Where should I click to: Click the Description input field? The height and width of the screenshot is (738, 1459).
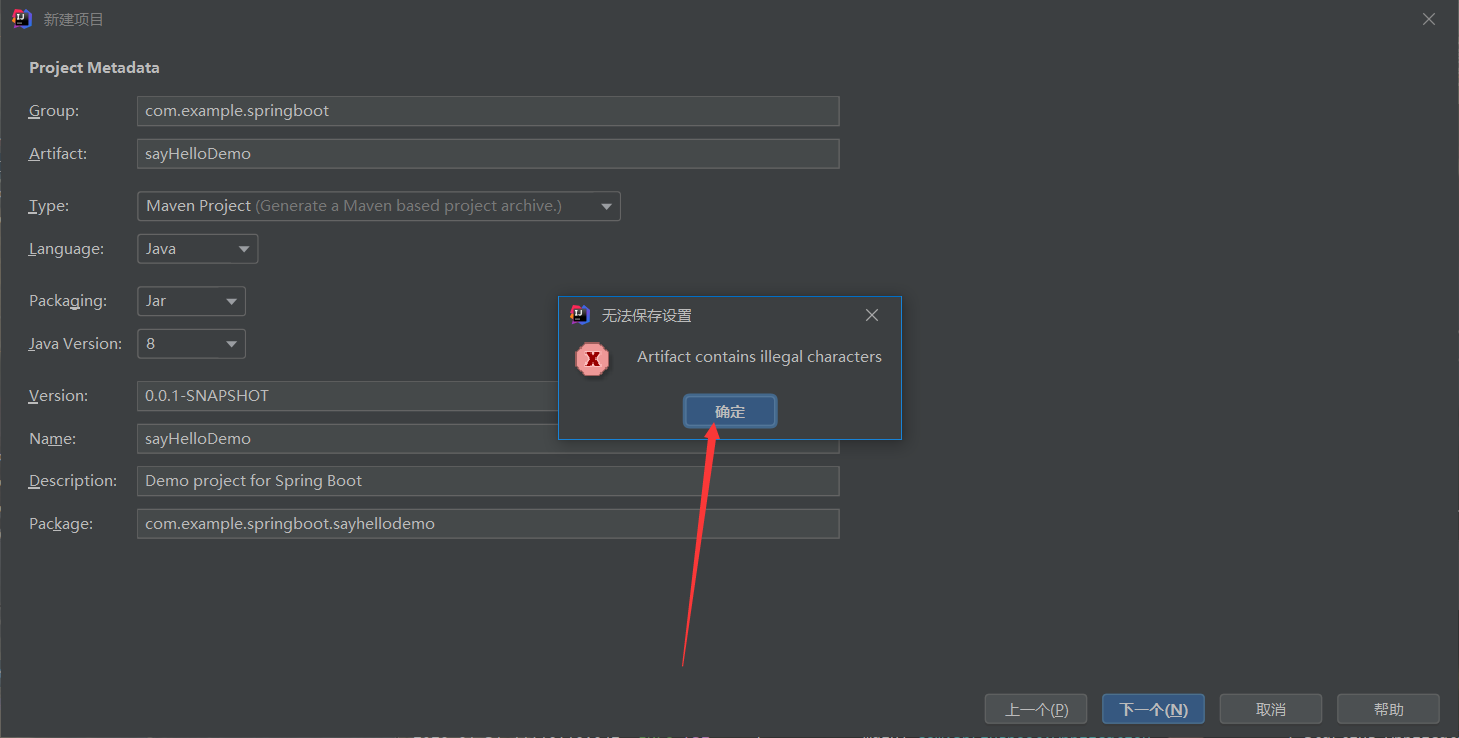pos(488,481)
